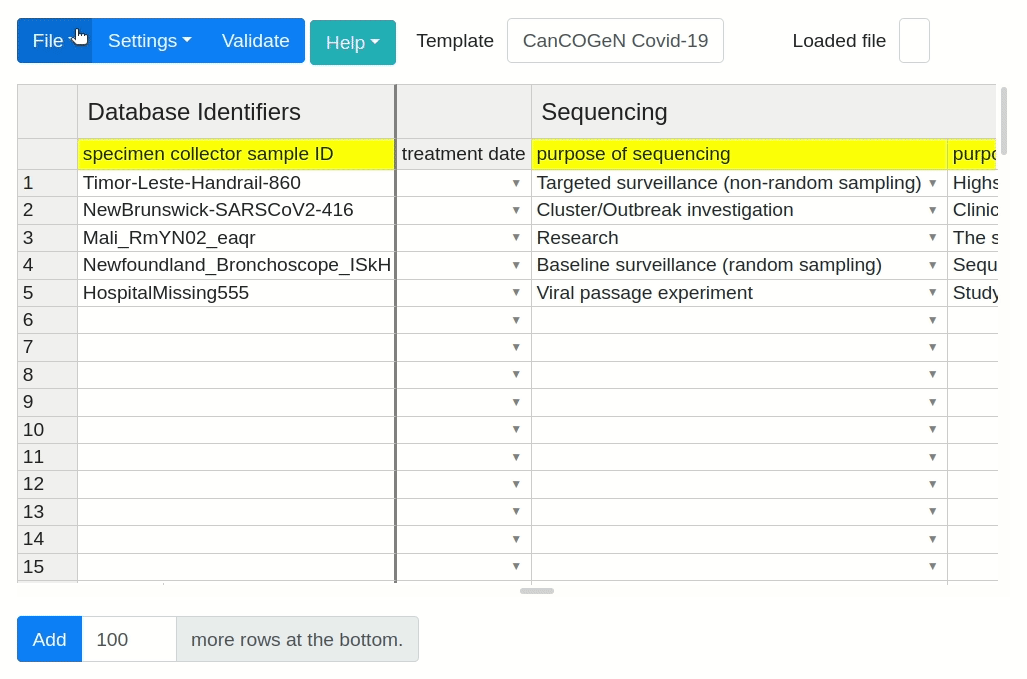Click the Validate button
1027x679 pixels.
(255, 41)
